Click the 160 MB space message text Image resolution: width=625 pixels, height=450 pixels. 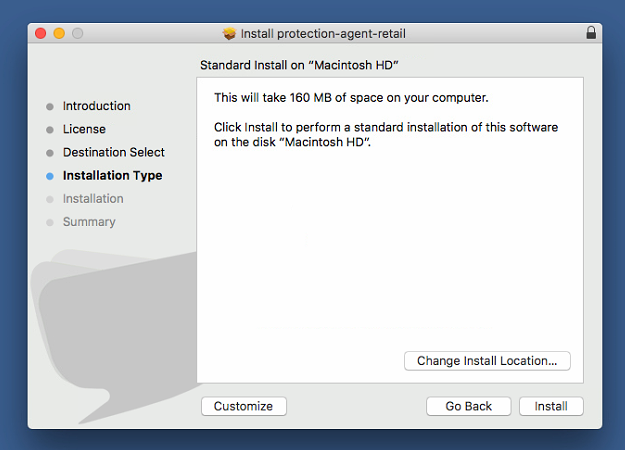pyautogui.click(x=351, y=98)
